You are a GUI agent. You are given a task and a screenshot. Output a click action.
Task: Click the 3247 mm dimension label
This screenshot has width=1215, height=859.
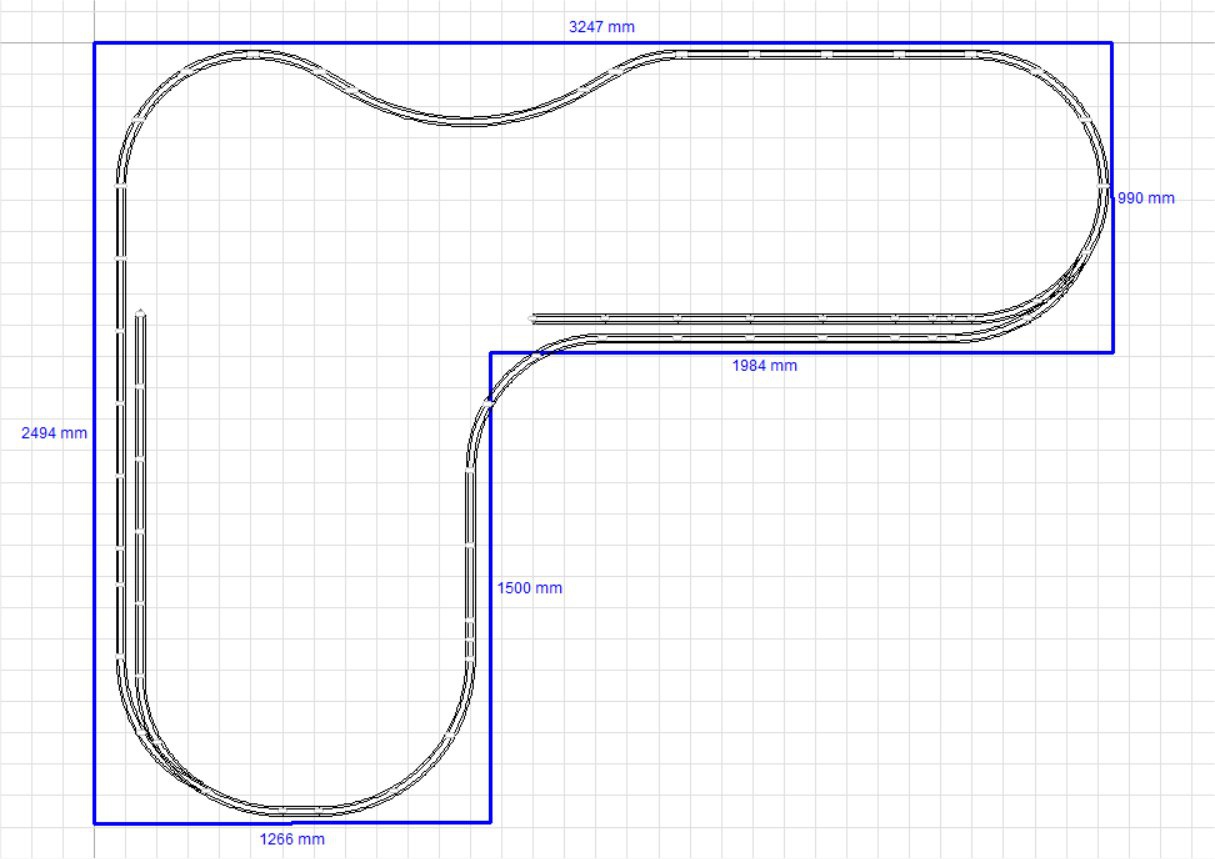point(601,26)
